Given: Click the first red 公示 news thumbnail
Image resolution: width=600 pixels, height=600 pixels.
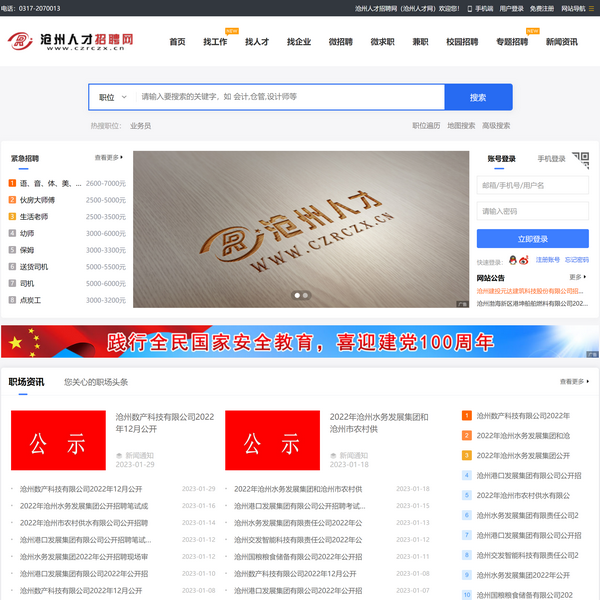Looking at the screenshot, I should coord(58,440).
